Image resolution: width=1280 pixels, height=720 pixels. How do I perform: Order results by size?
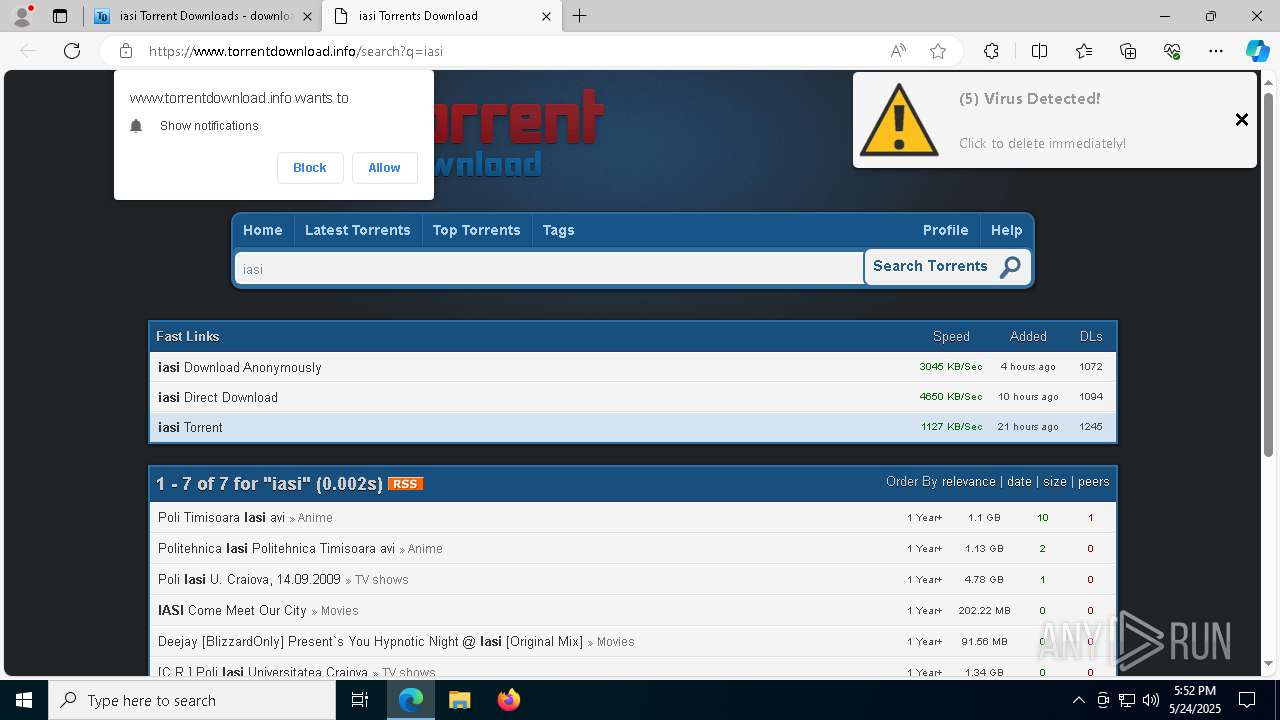click(1055, 482)
